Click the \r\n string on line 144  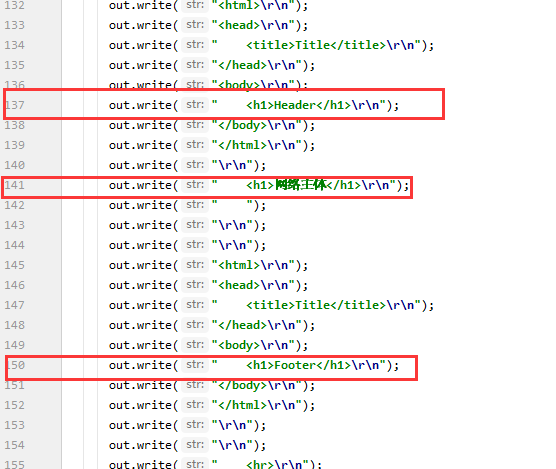232,245
